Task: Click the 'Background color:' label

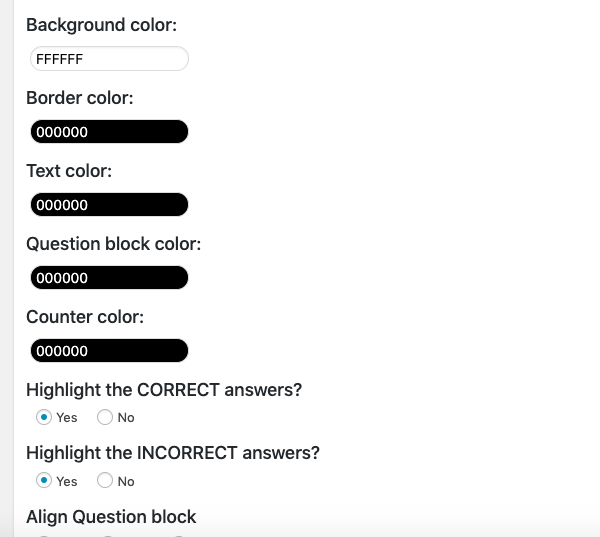Action: 101,25
